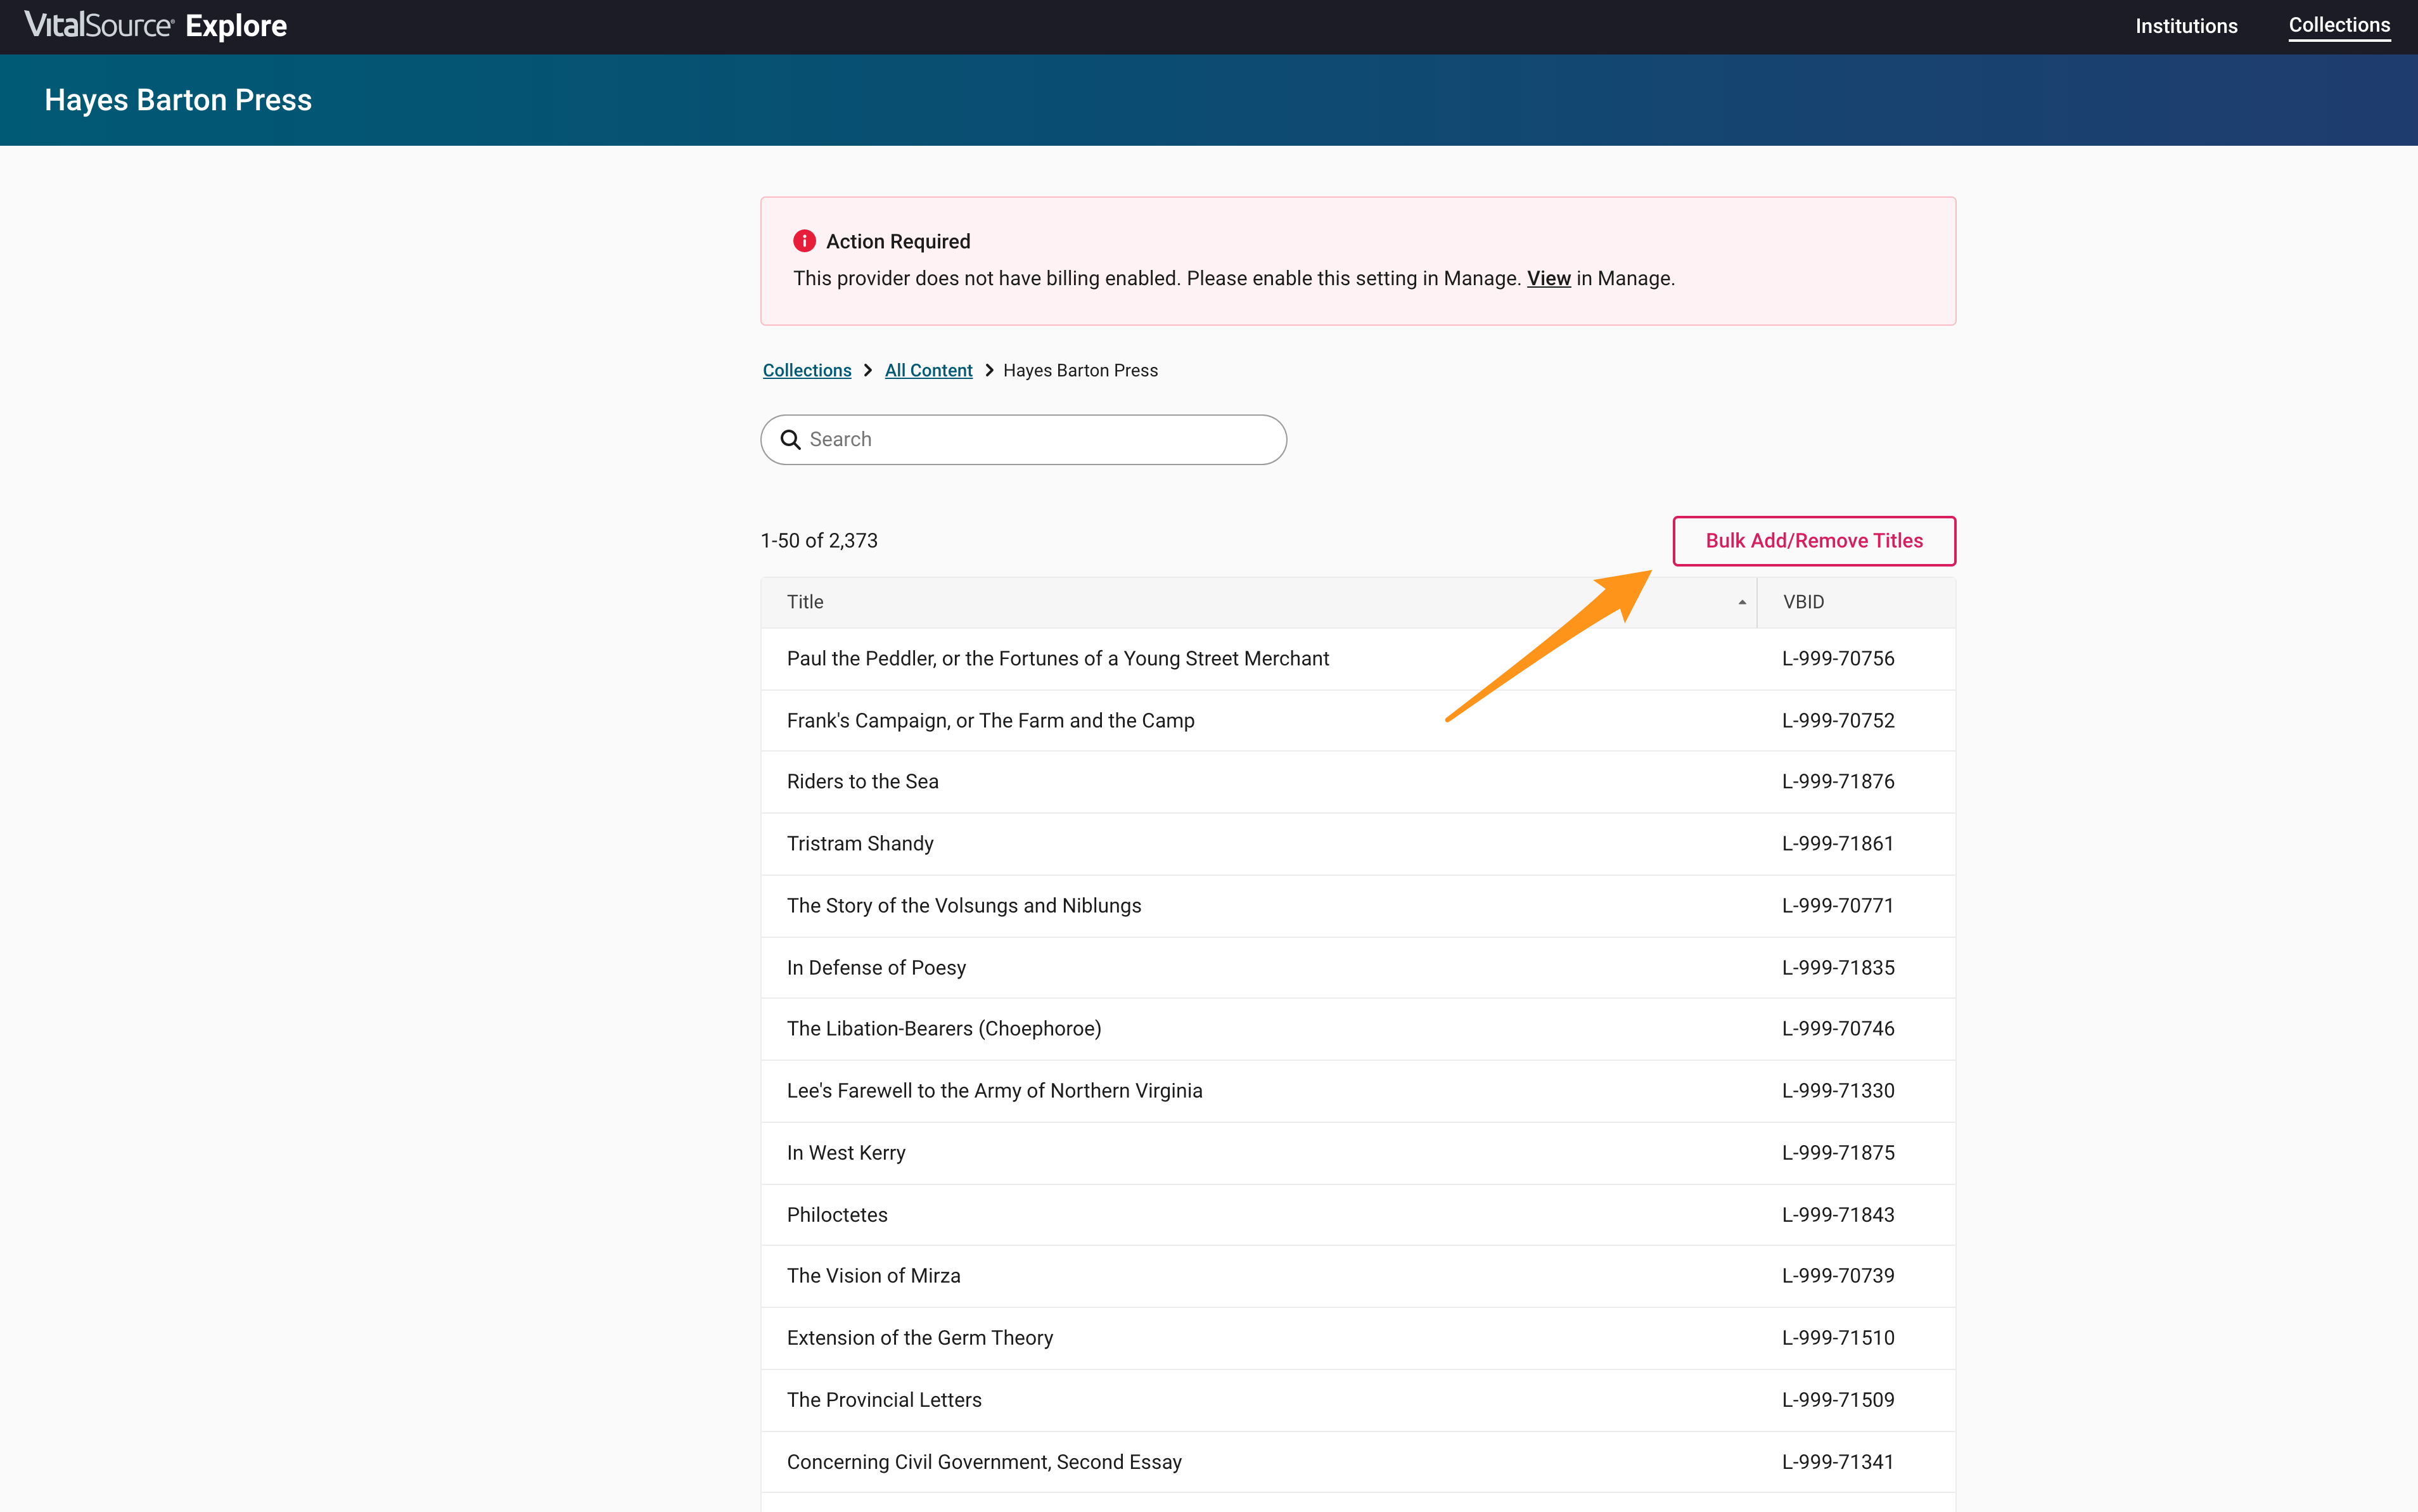Screen dimensions: 2418x1512
Task: Navigate to All Content breadcrumb
Action: [928, 371]
